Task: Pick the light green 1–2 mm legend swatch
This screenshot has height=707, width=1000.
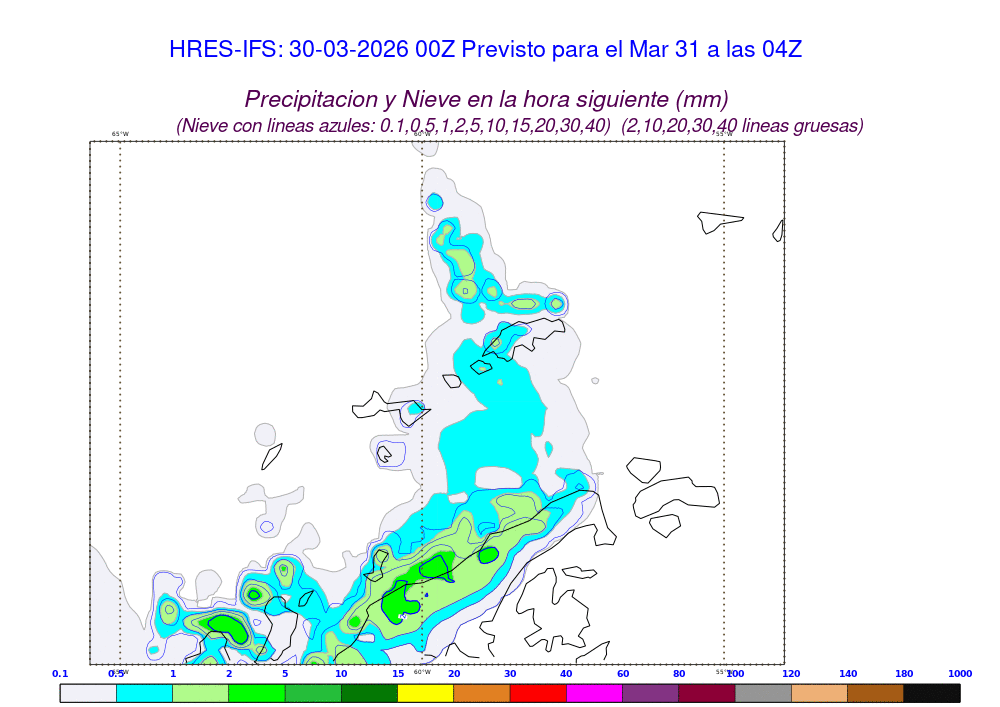Action: point(201,692)
